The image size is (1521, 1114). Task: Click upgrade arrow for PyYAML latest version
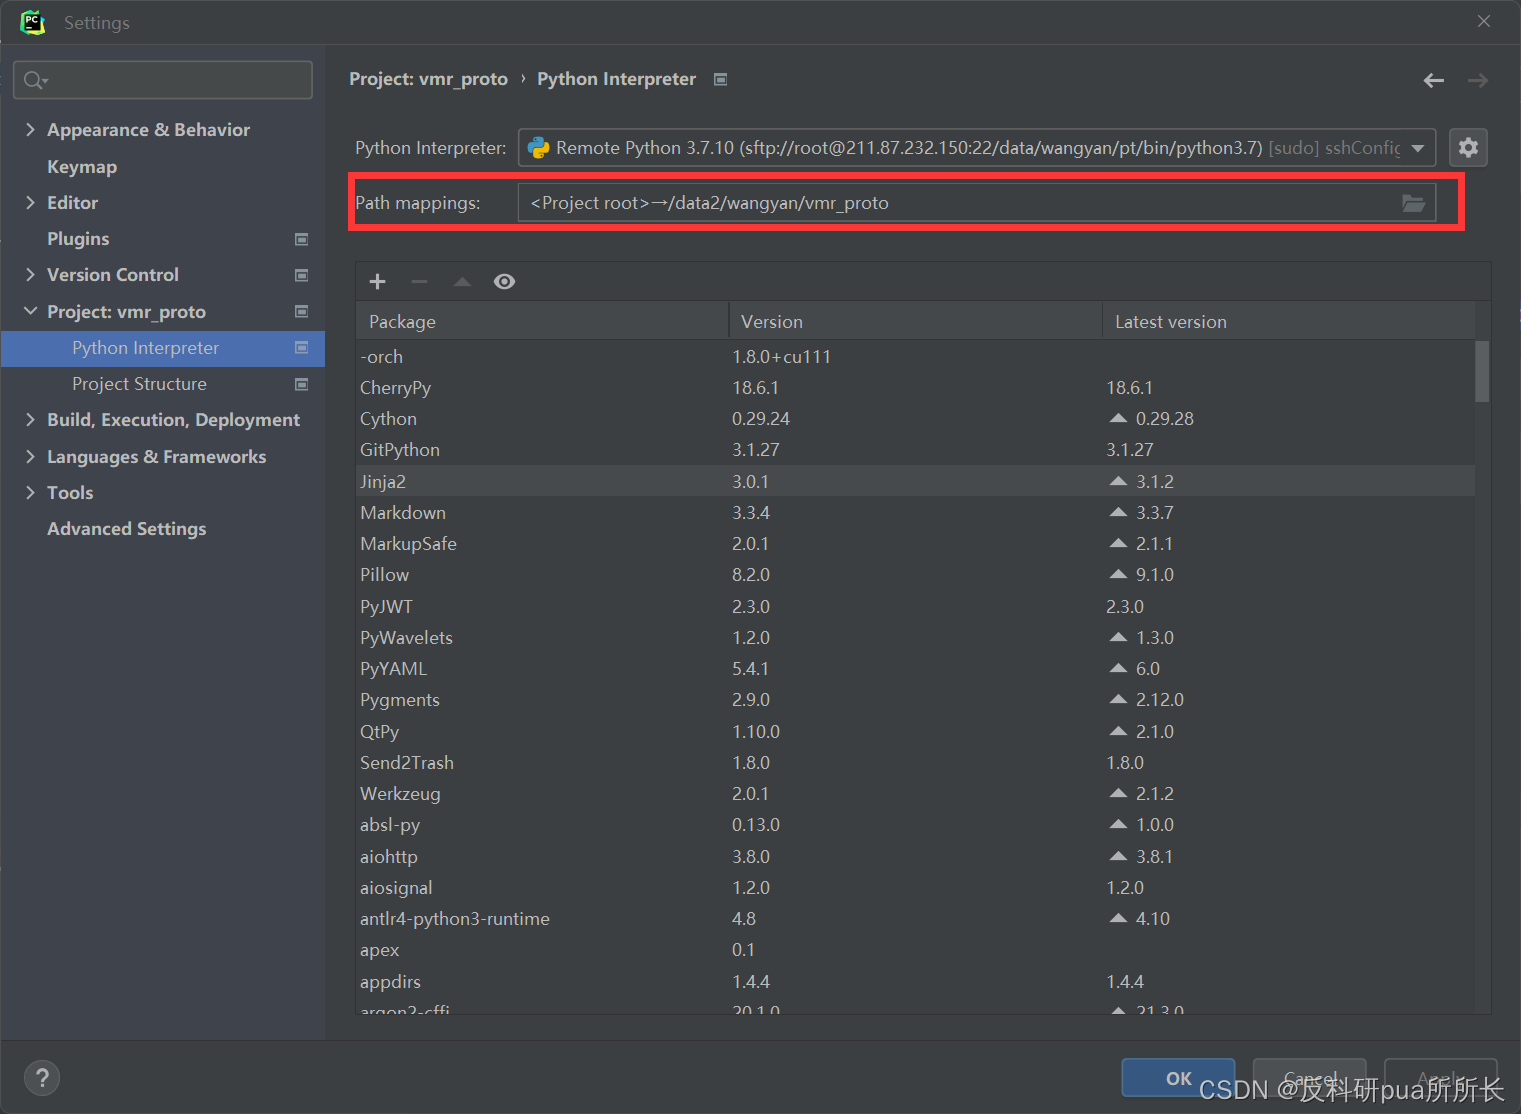click(x=1118, y=668)
